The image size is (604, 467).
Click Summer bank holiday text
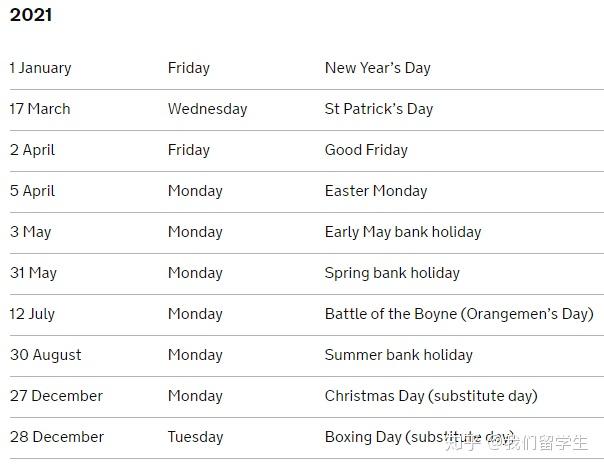[398, 355]
